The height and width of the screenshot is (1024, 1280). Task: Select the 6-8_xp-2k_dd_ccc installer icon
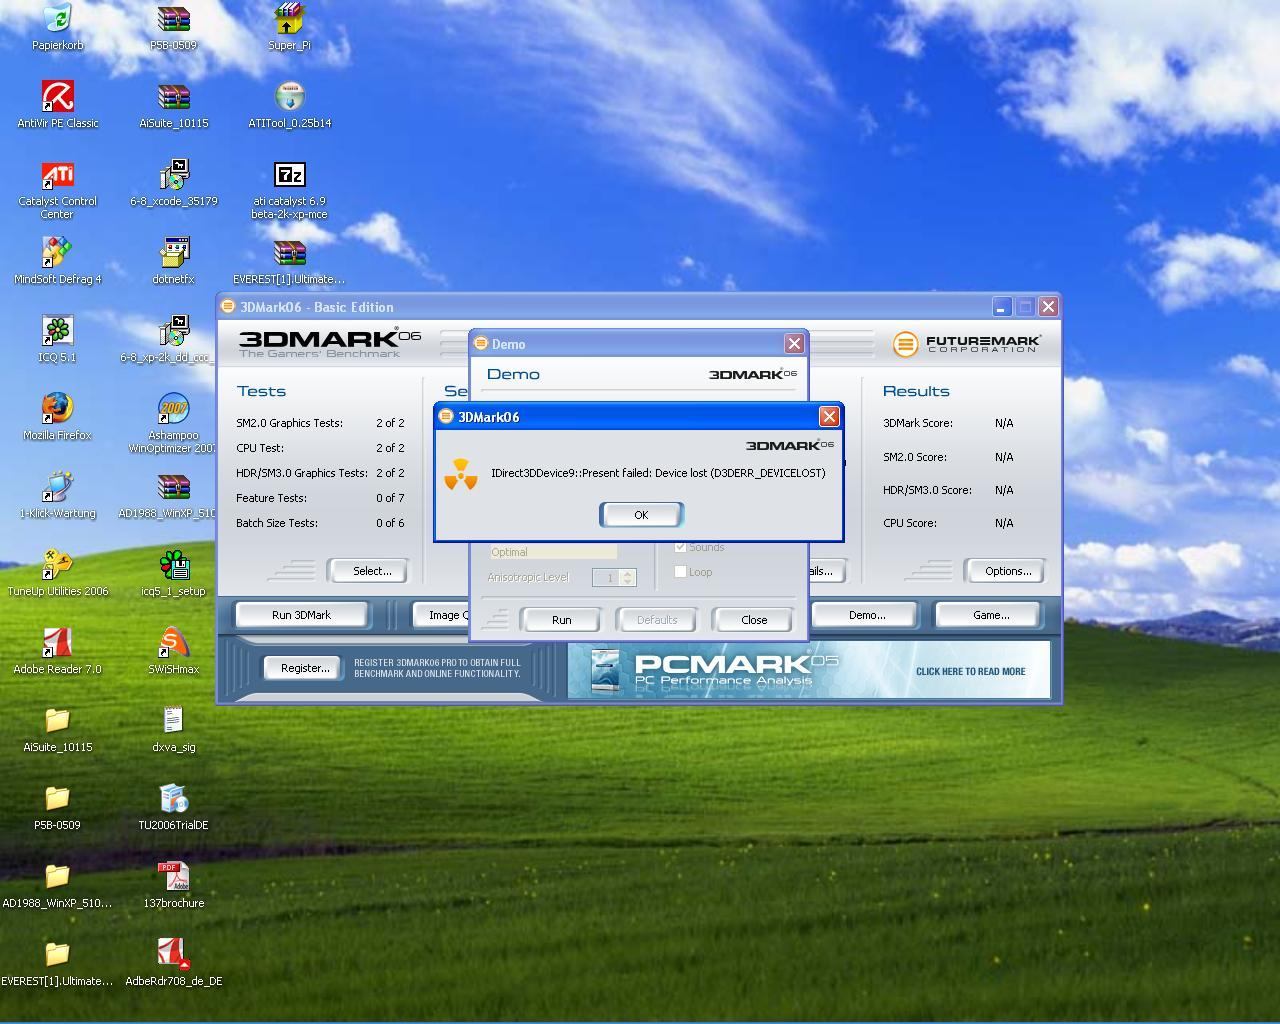point(174,331)
